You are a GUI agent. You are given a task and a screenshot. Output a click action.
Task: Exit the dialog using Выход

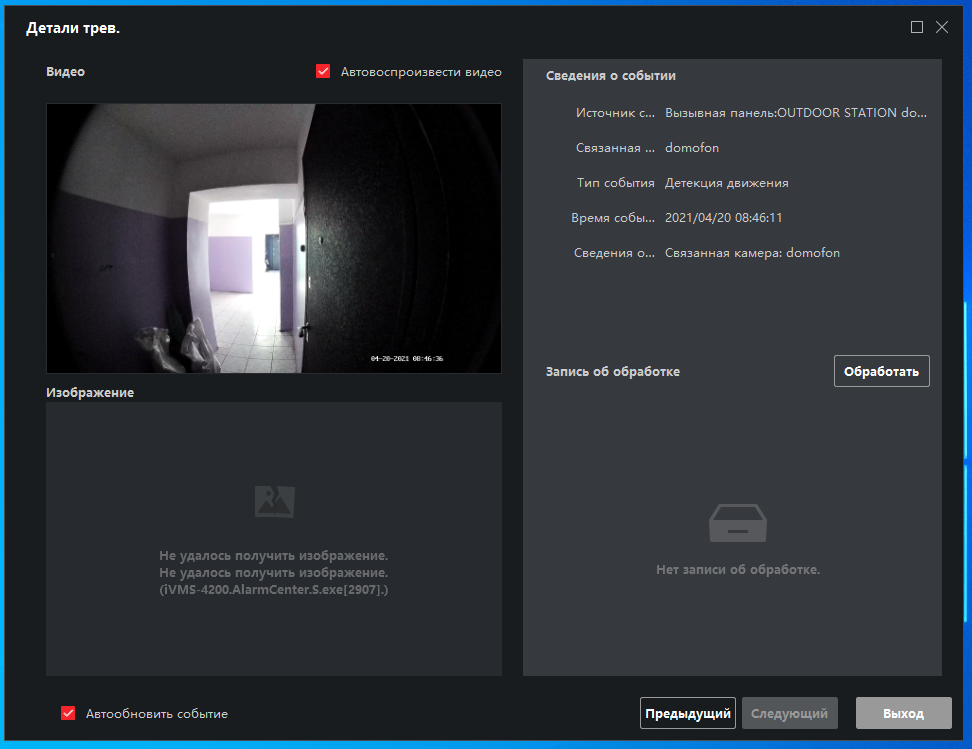[x=903, y=713]
